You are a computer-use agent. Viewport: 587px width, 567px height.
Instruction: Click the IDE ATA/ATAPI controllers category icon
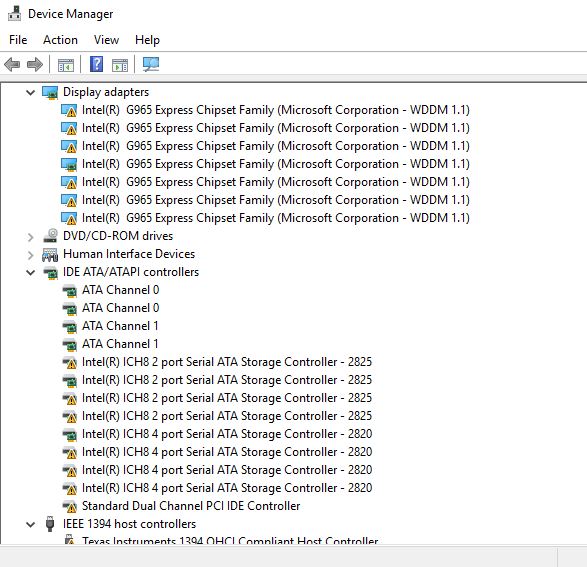(51, 272)
